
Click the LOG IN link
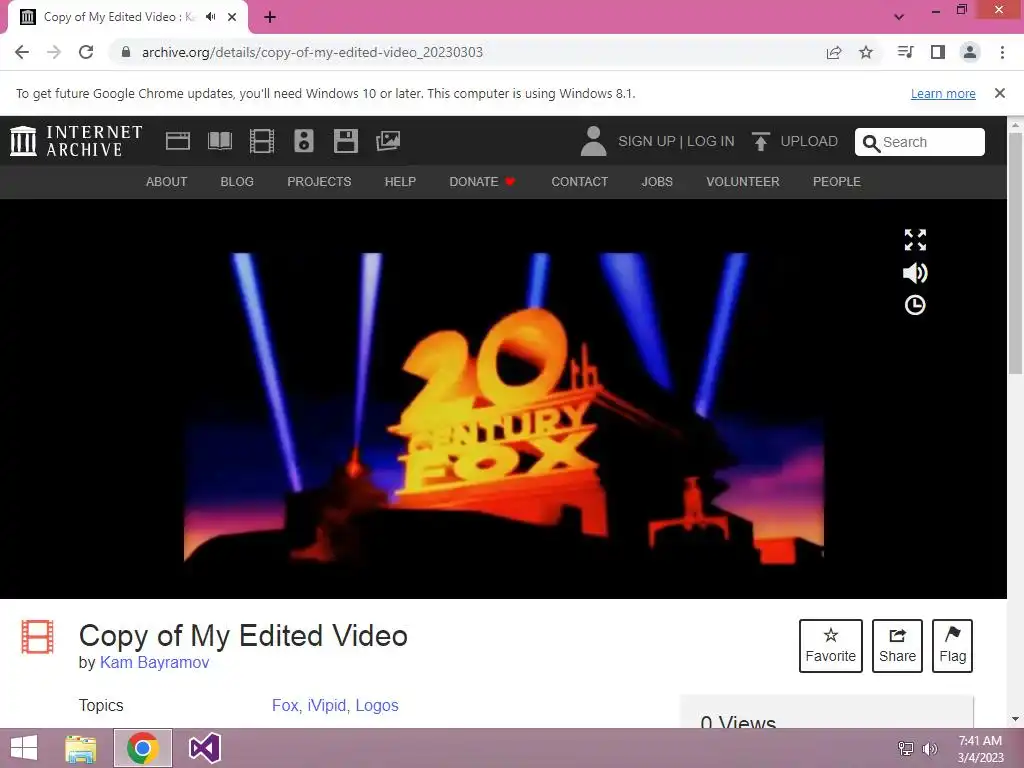tap(711, 141)
